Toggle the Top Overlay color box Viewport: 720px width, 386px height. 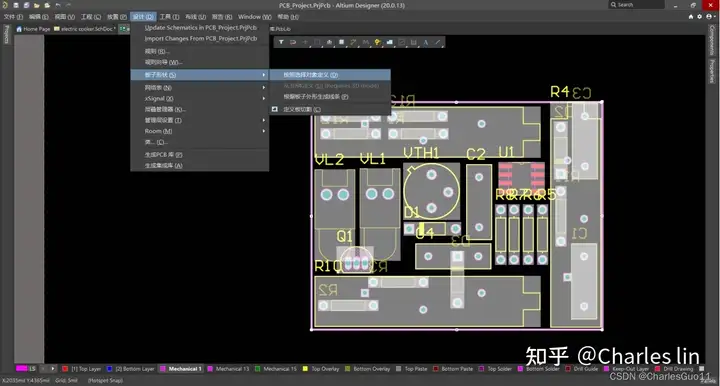[x=305, y=369]
